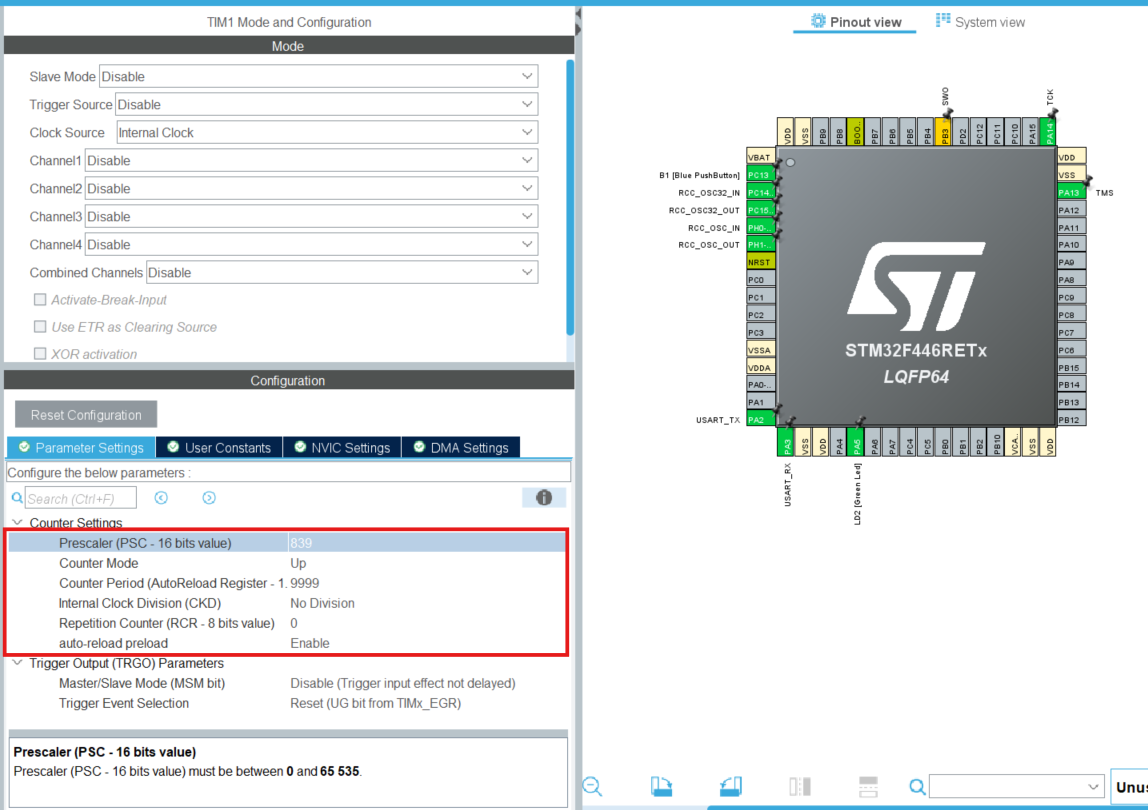This screenshot has width=1148, height=810.
Task: Click the Master/Slave Mode (MSM bit) value
Action: coord(403,683)
